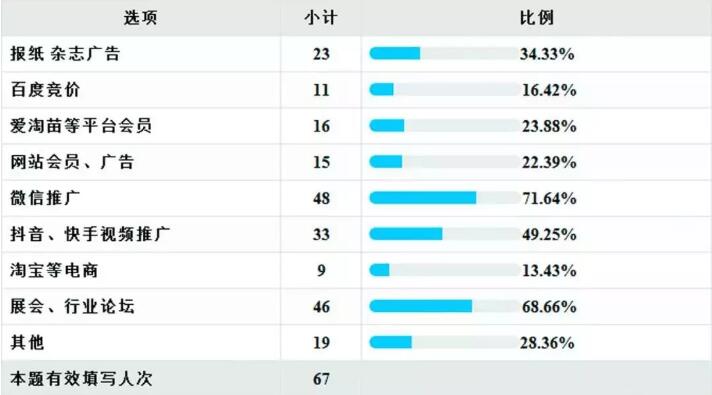
Task: Click the count 48 for 微信推广
Action: point(321,198)
